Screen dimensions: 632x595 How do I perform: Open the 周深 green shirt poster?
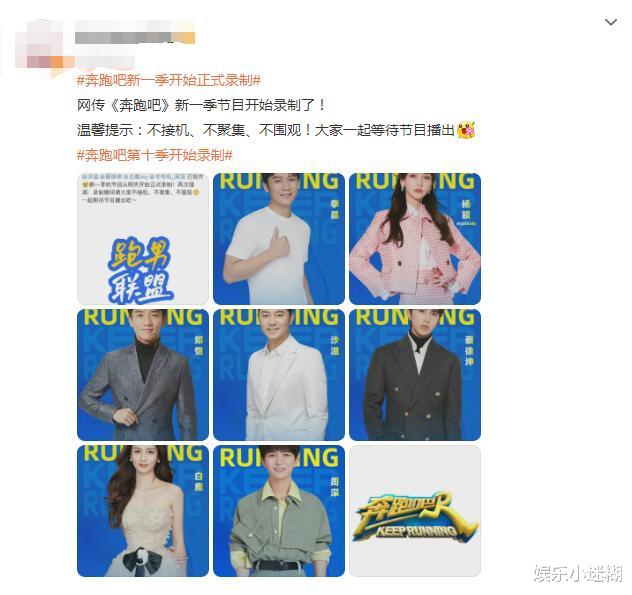[x=279, y=511]
